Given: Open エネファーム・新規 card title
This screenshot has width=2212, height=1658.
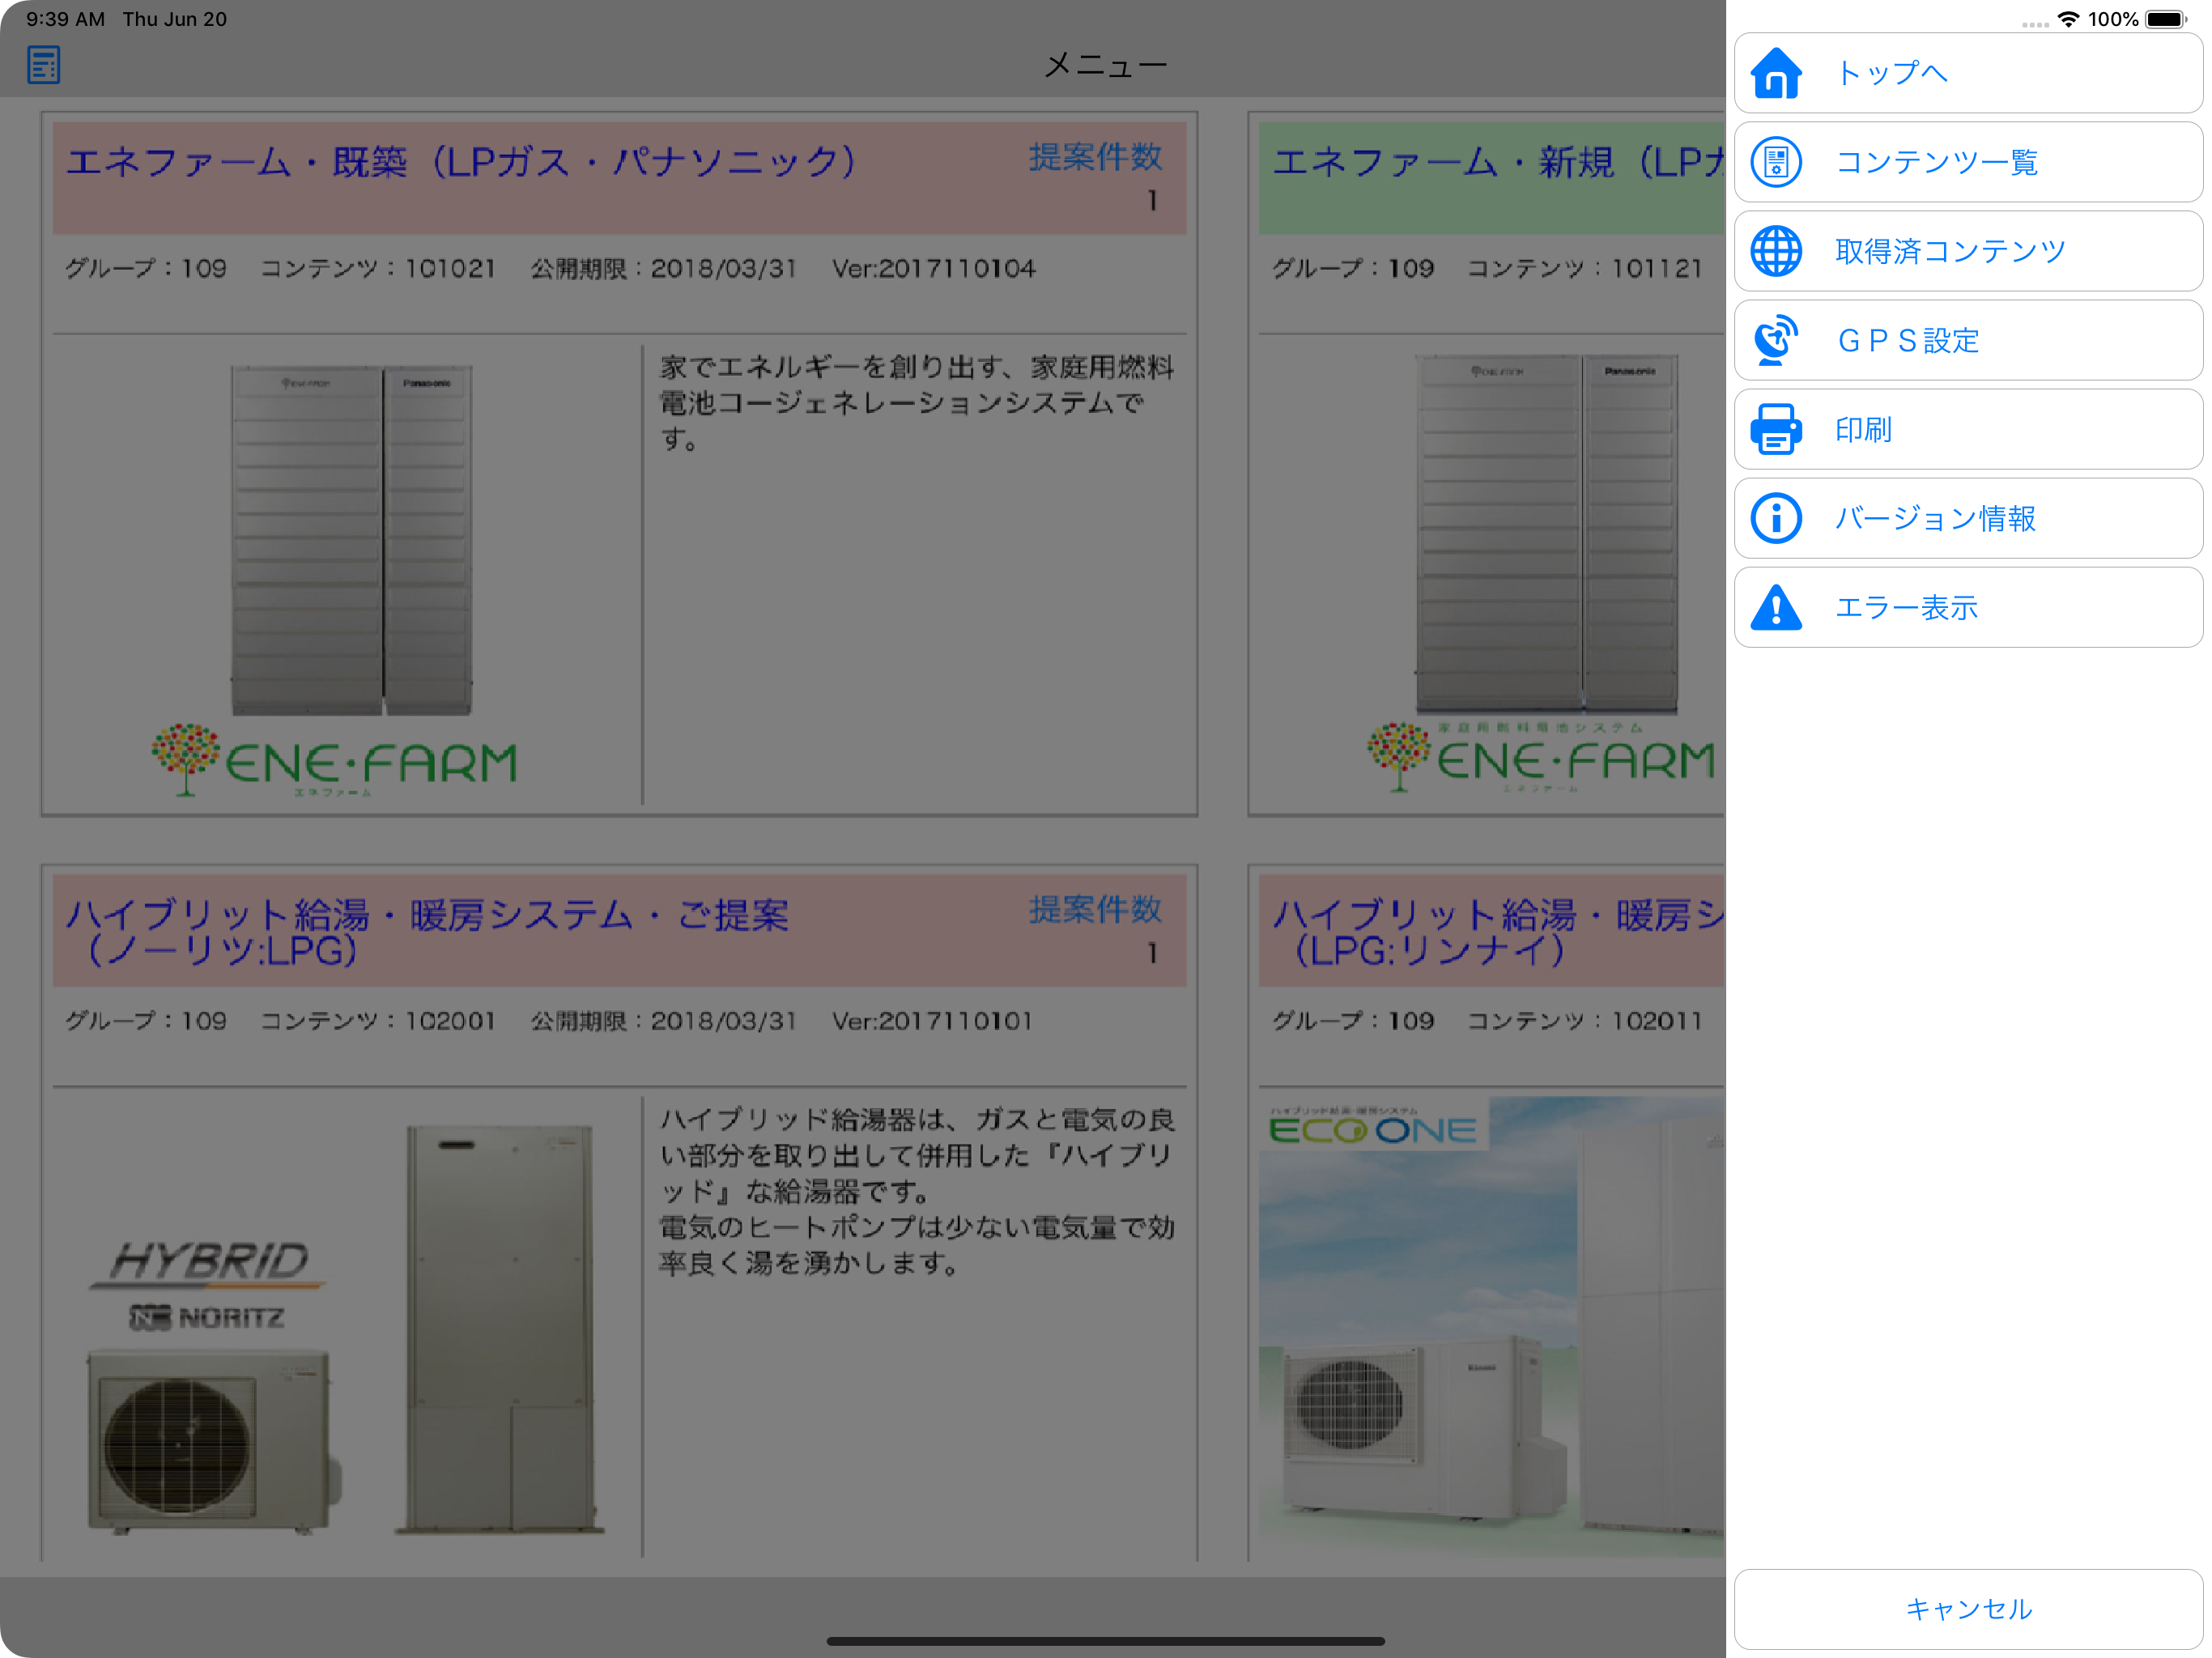Looking at the screenshot, I should 1497,162.
